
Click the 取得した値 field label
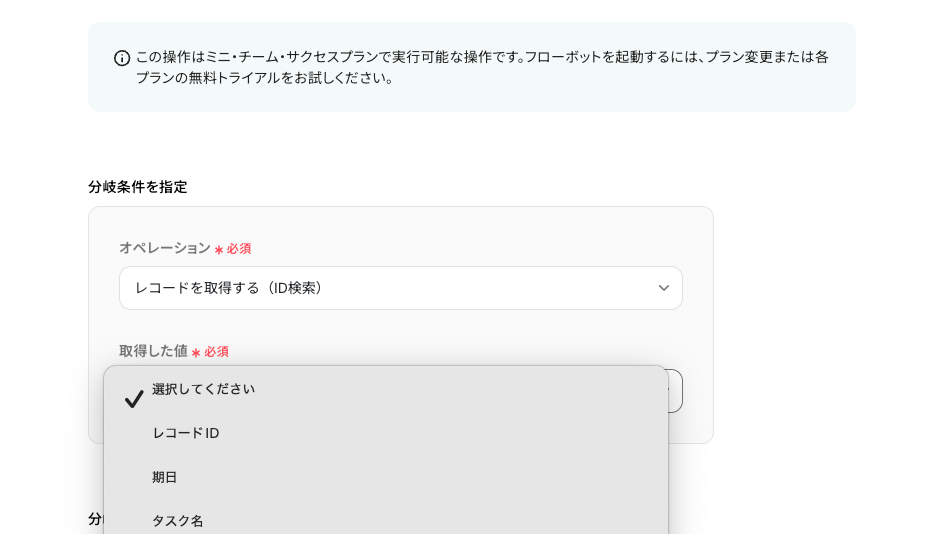tap(153, 351)
